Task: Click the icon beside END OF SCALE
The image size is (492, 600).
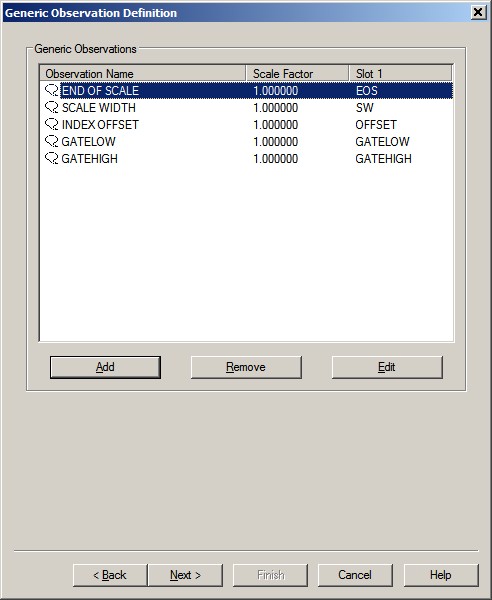Action: [x=52, y=91]
